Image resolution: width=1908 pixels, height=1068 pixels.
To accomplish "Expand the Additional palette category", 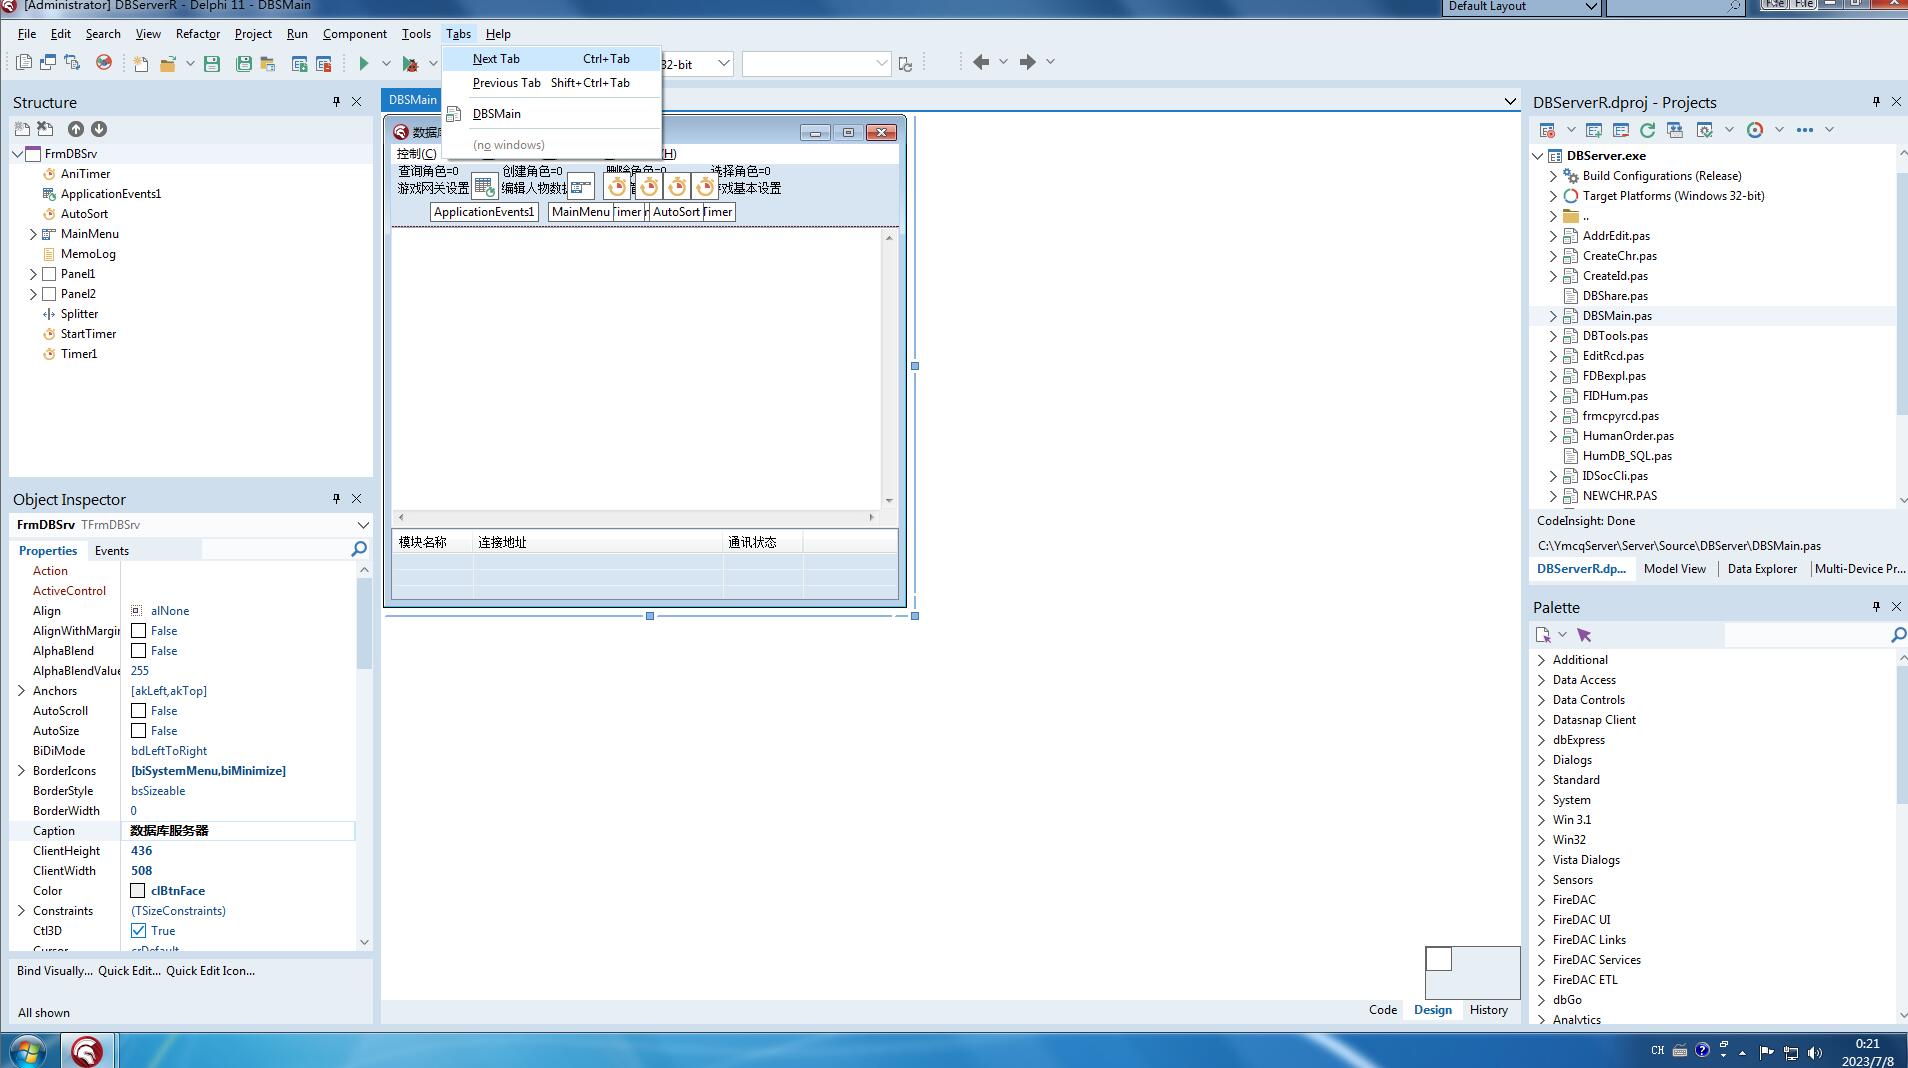I will (1541, 660).
